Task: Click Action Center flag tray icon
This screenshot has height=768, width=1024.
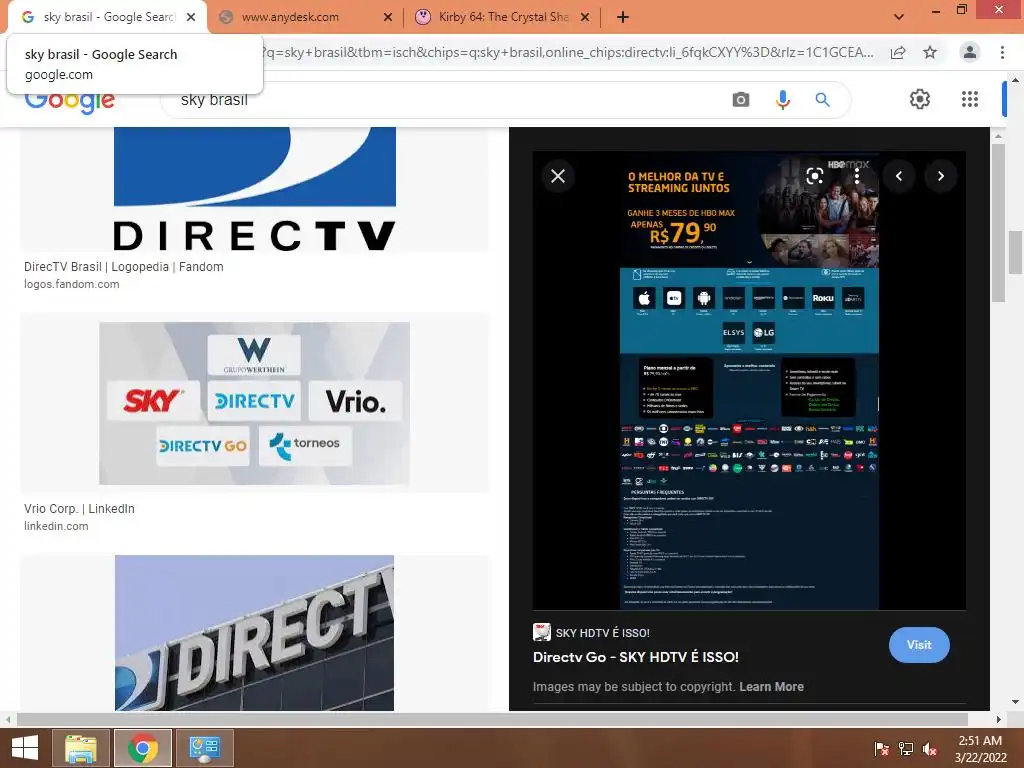Action: [881, 749]
